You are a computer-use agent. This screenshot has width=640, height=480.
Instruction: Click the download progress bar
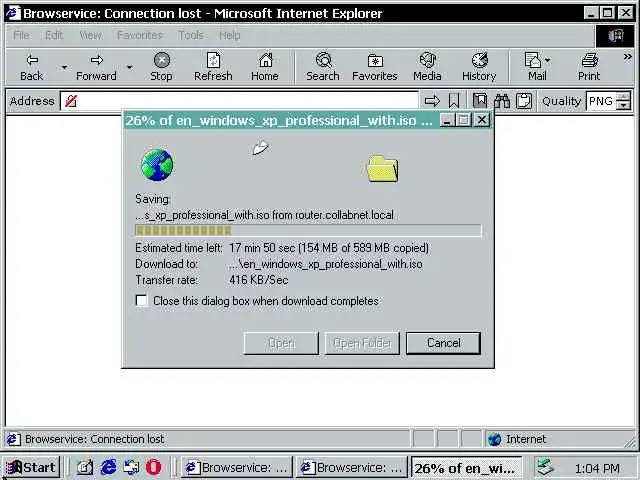308,231
